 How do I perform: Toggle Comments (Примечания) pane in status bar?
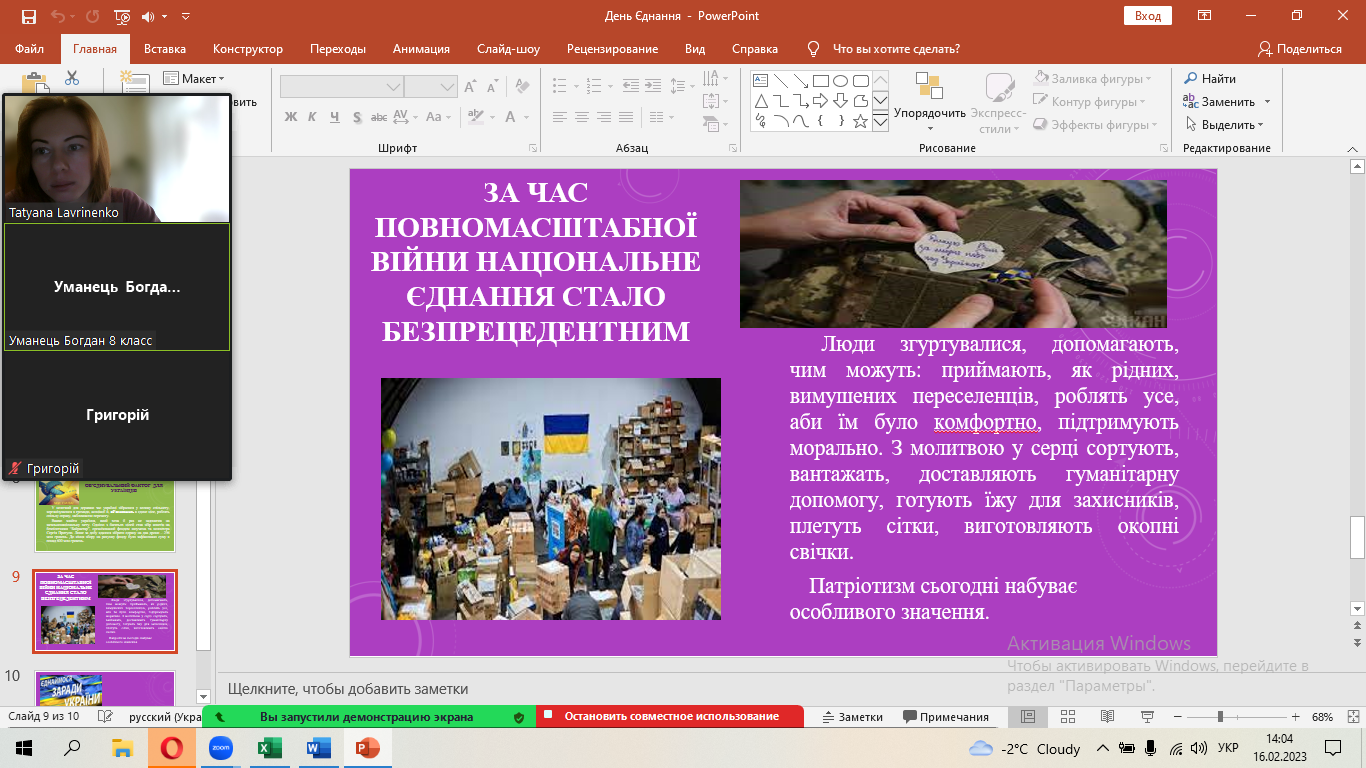tap(946, 717)
